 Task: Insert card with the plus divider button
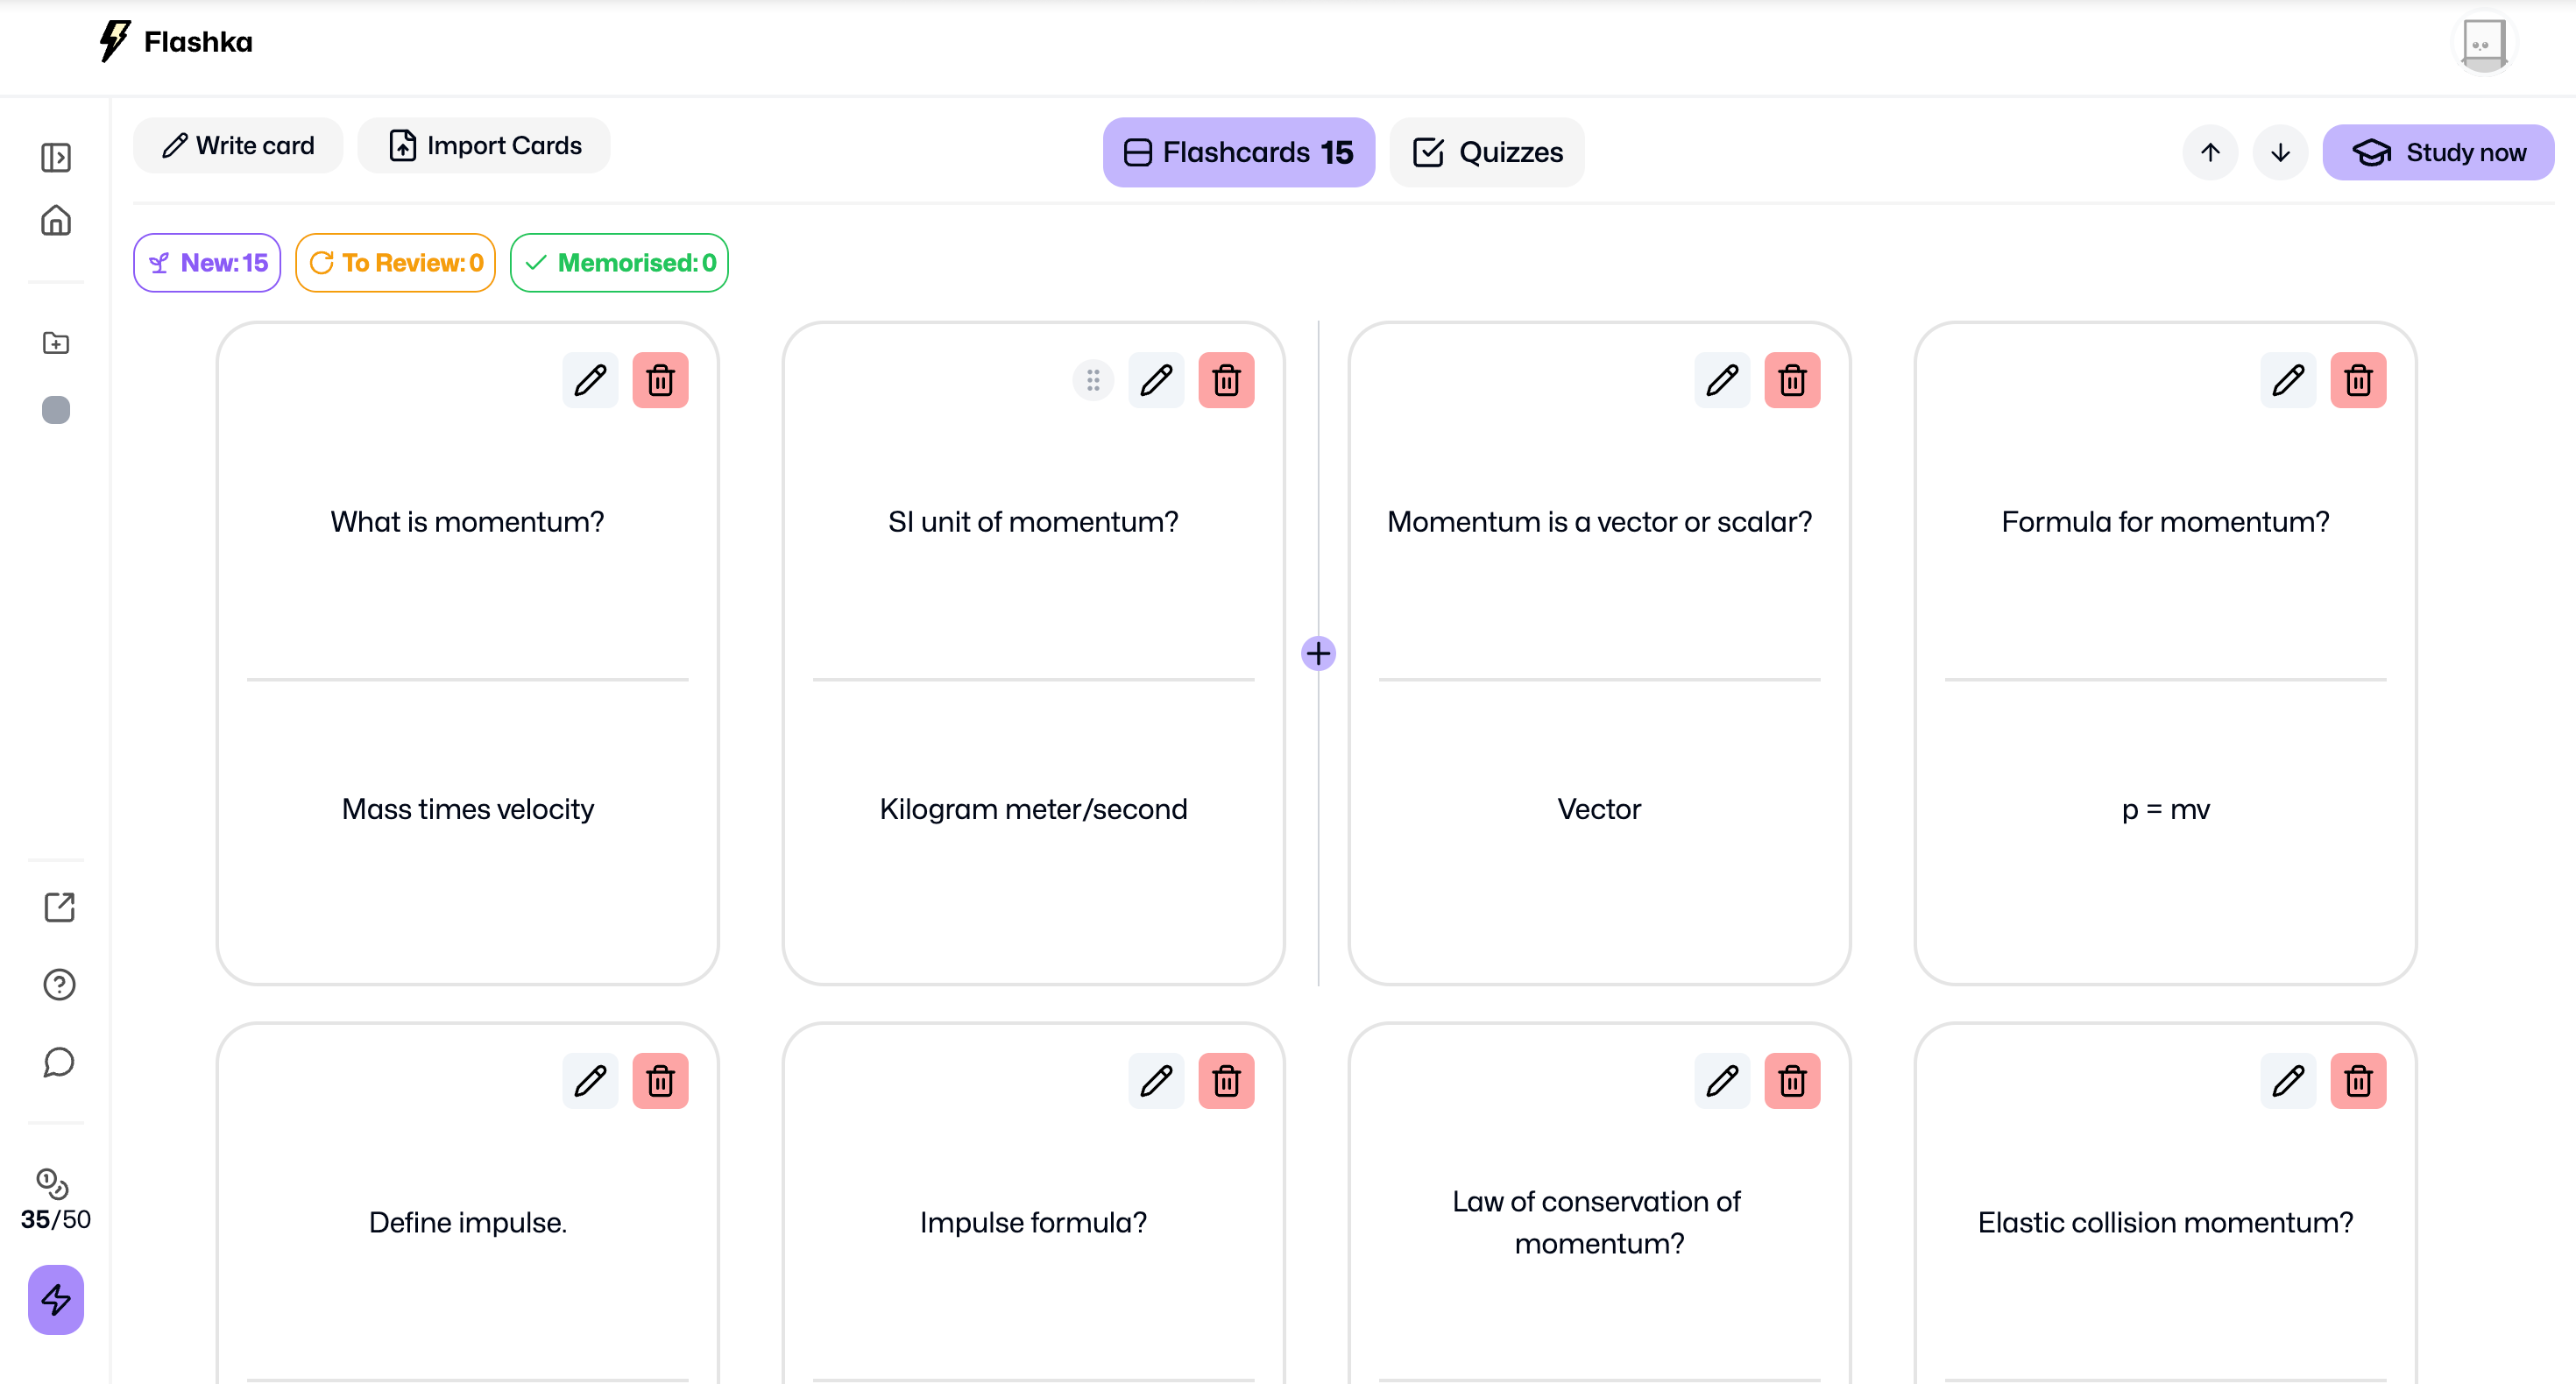[x=1318, y=653]
